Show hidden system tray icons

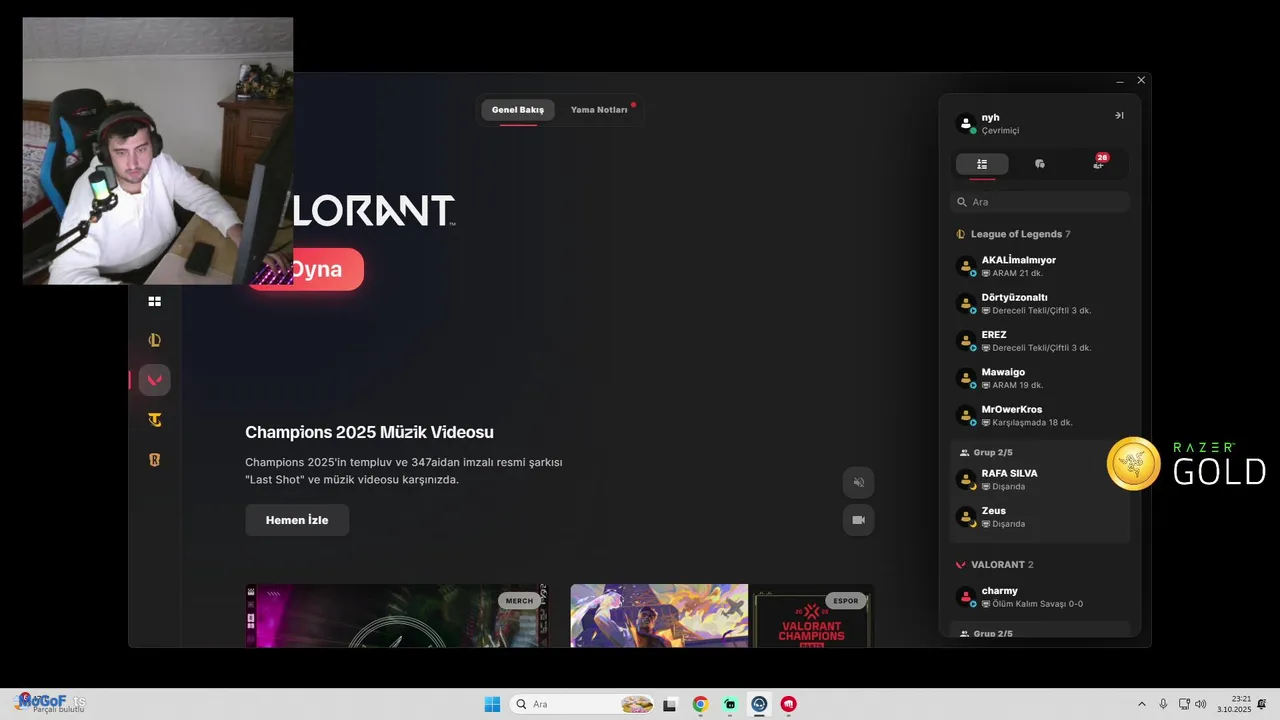click(x=1142, y=704)
